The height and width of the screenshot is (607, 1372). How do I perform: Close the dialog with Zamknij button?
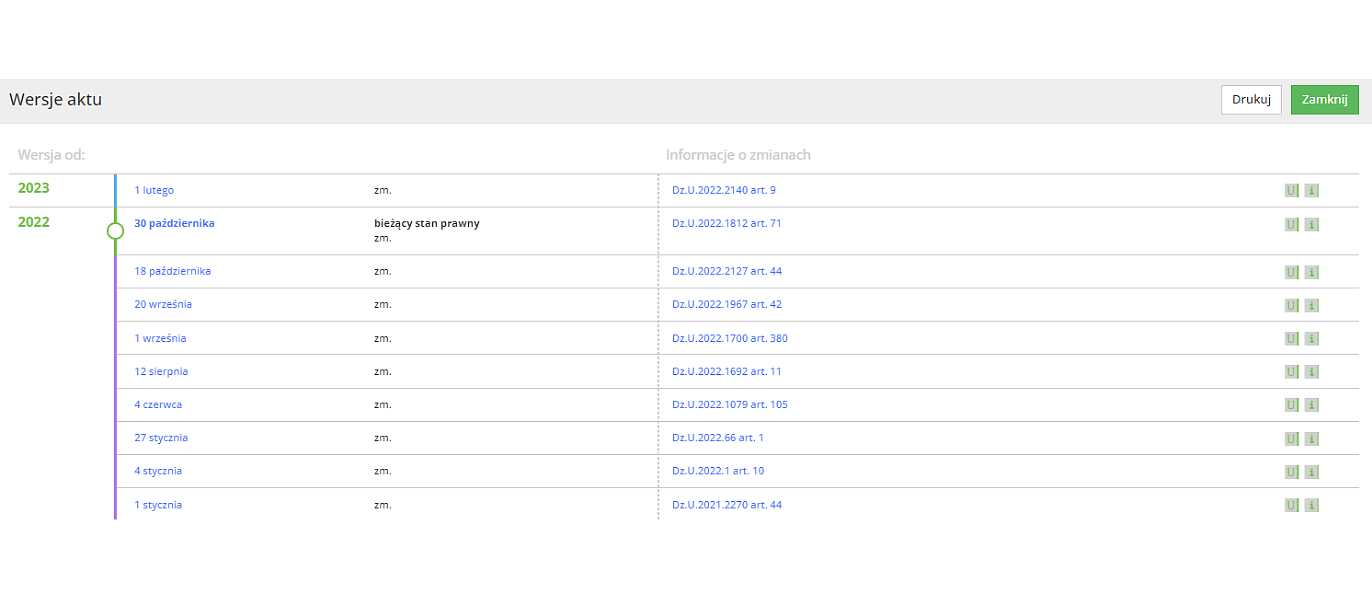[1324, 100]
